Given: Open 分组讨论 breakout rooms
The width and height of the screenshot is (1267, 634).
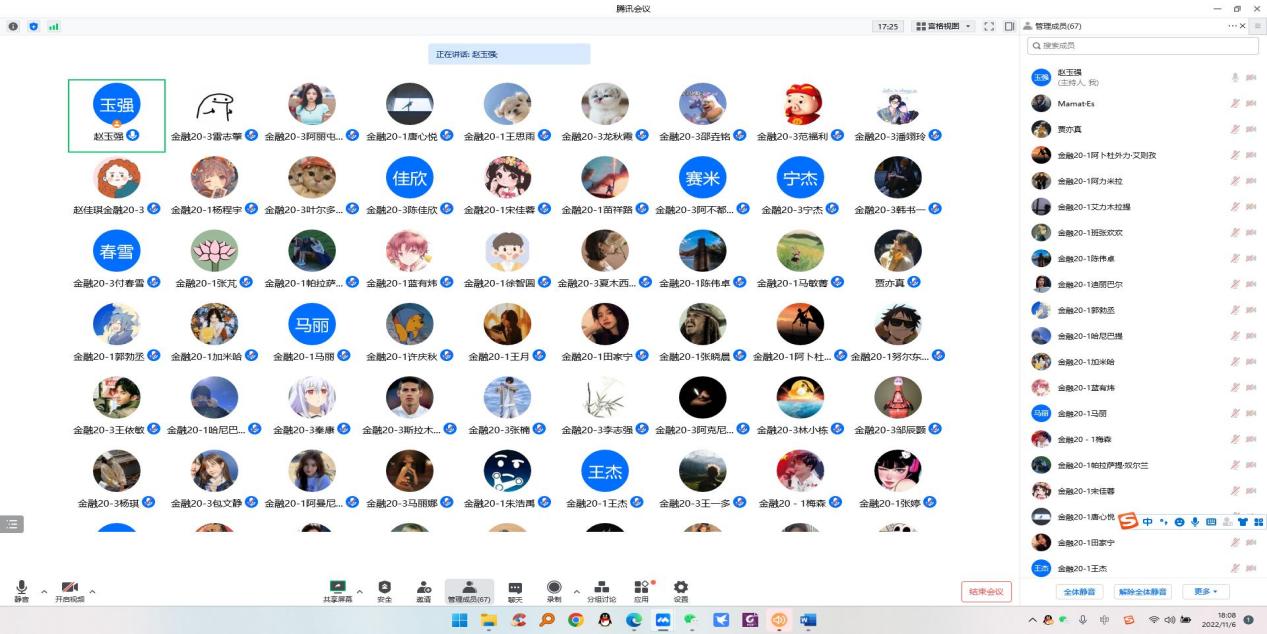Looking at the screenshot, I should click(x=601, y=590).
